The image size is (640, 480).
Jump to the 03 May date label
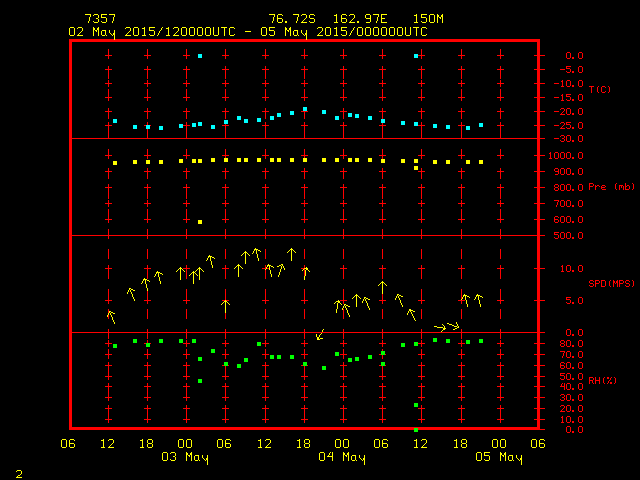[x=186, y=458]
